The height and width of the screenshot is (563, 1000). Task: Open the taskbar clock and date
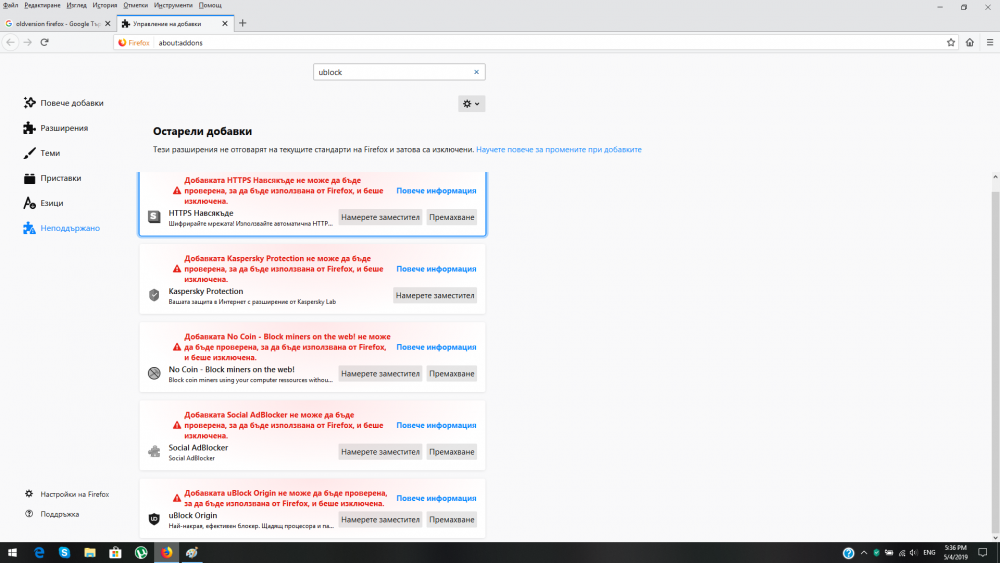tap(955, 552)
